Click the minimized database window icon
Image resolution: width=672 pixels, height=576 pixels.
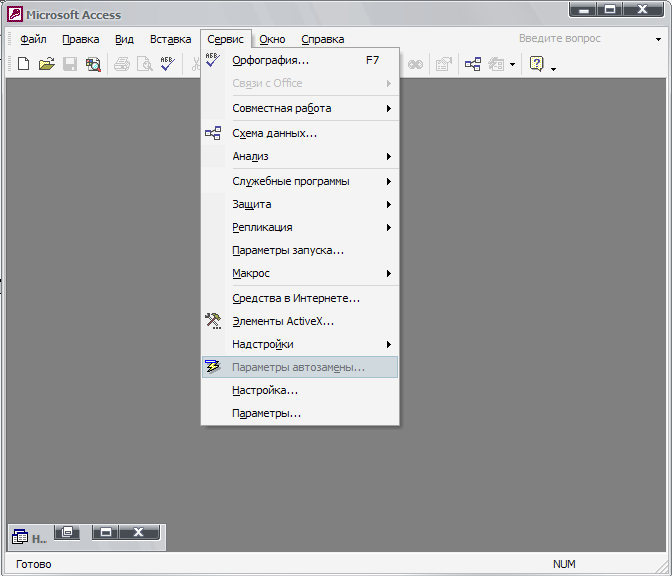point(20,537)
